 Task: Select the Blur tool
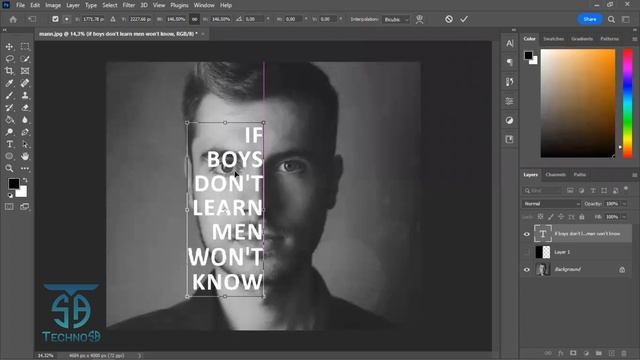(25, 120)
